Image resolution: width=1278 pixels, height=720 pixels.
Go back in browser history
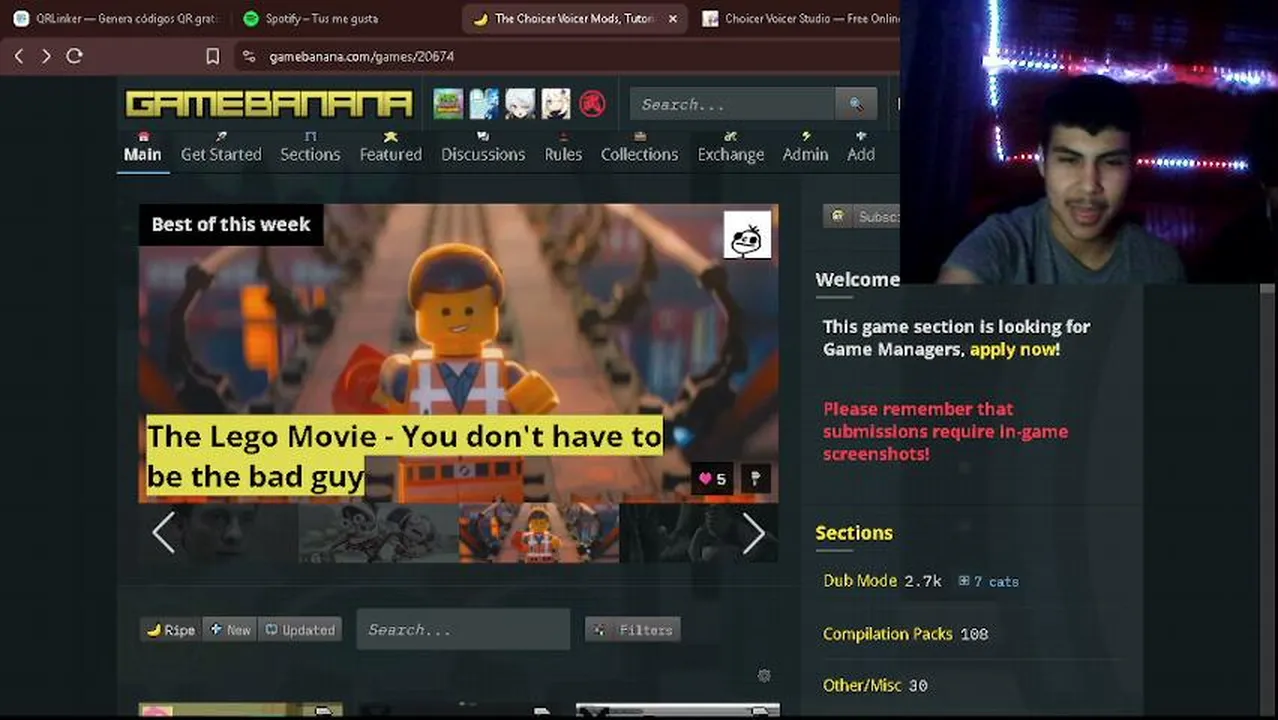[x=19, y=57]
